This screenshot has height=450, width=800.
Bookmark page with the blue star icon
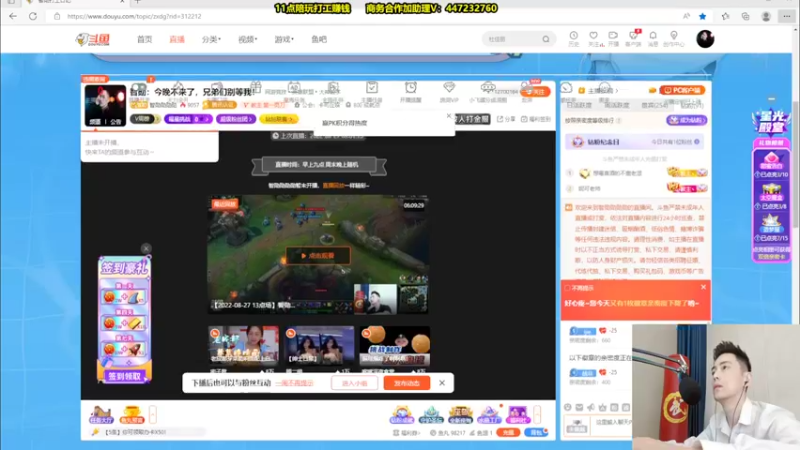(703, 16)
